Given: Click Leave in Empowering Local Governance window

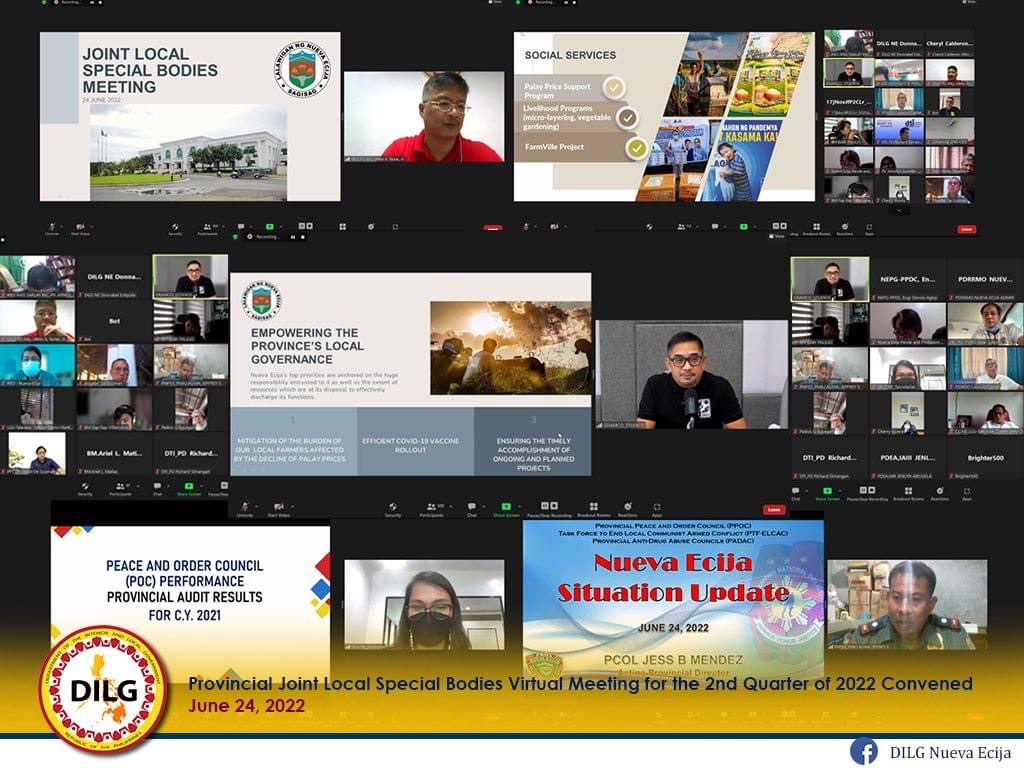Looking at the screenshot, I should [774, 509].
